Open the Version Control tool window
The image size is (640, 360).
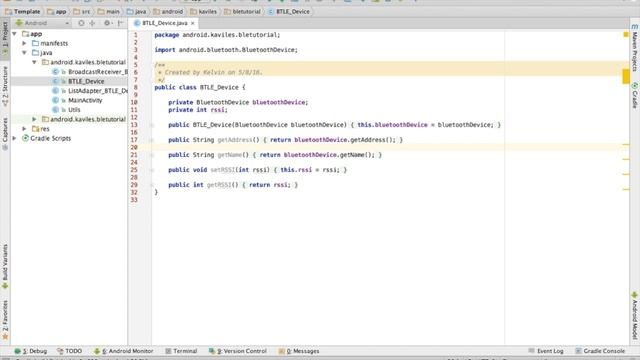238,351
